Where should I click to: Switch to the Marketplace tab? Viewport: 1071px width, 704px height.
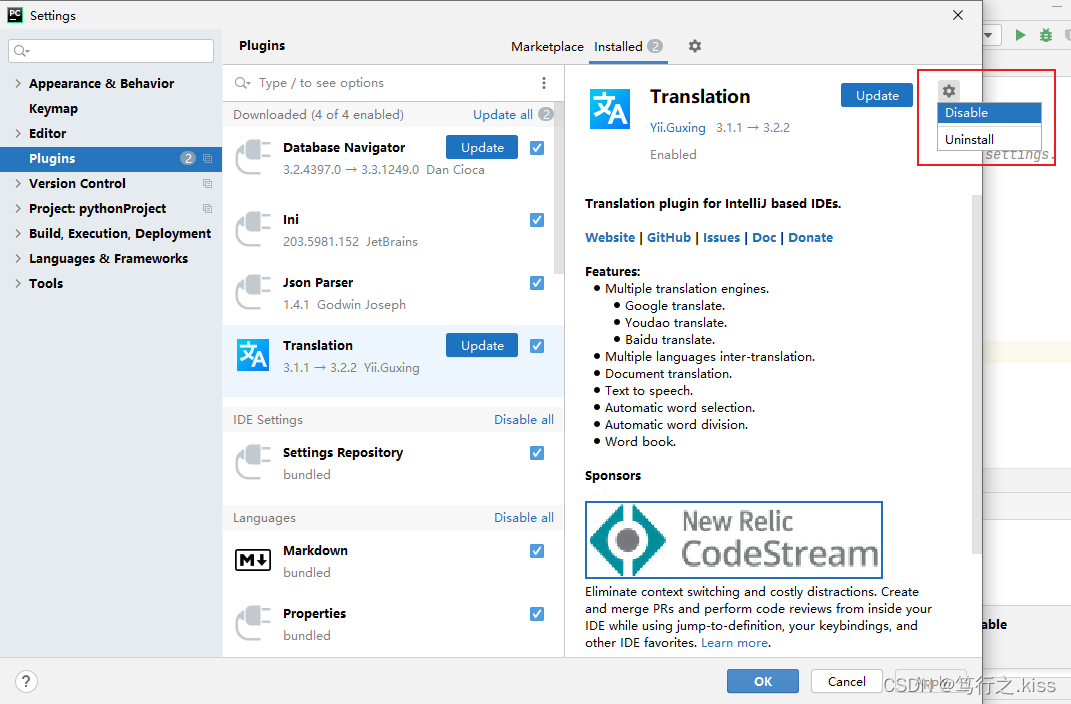tap(547, 46)
